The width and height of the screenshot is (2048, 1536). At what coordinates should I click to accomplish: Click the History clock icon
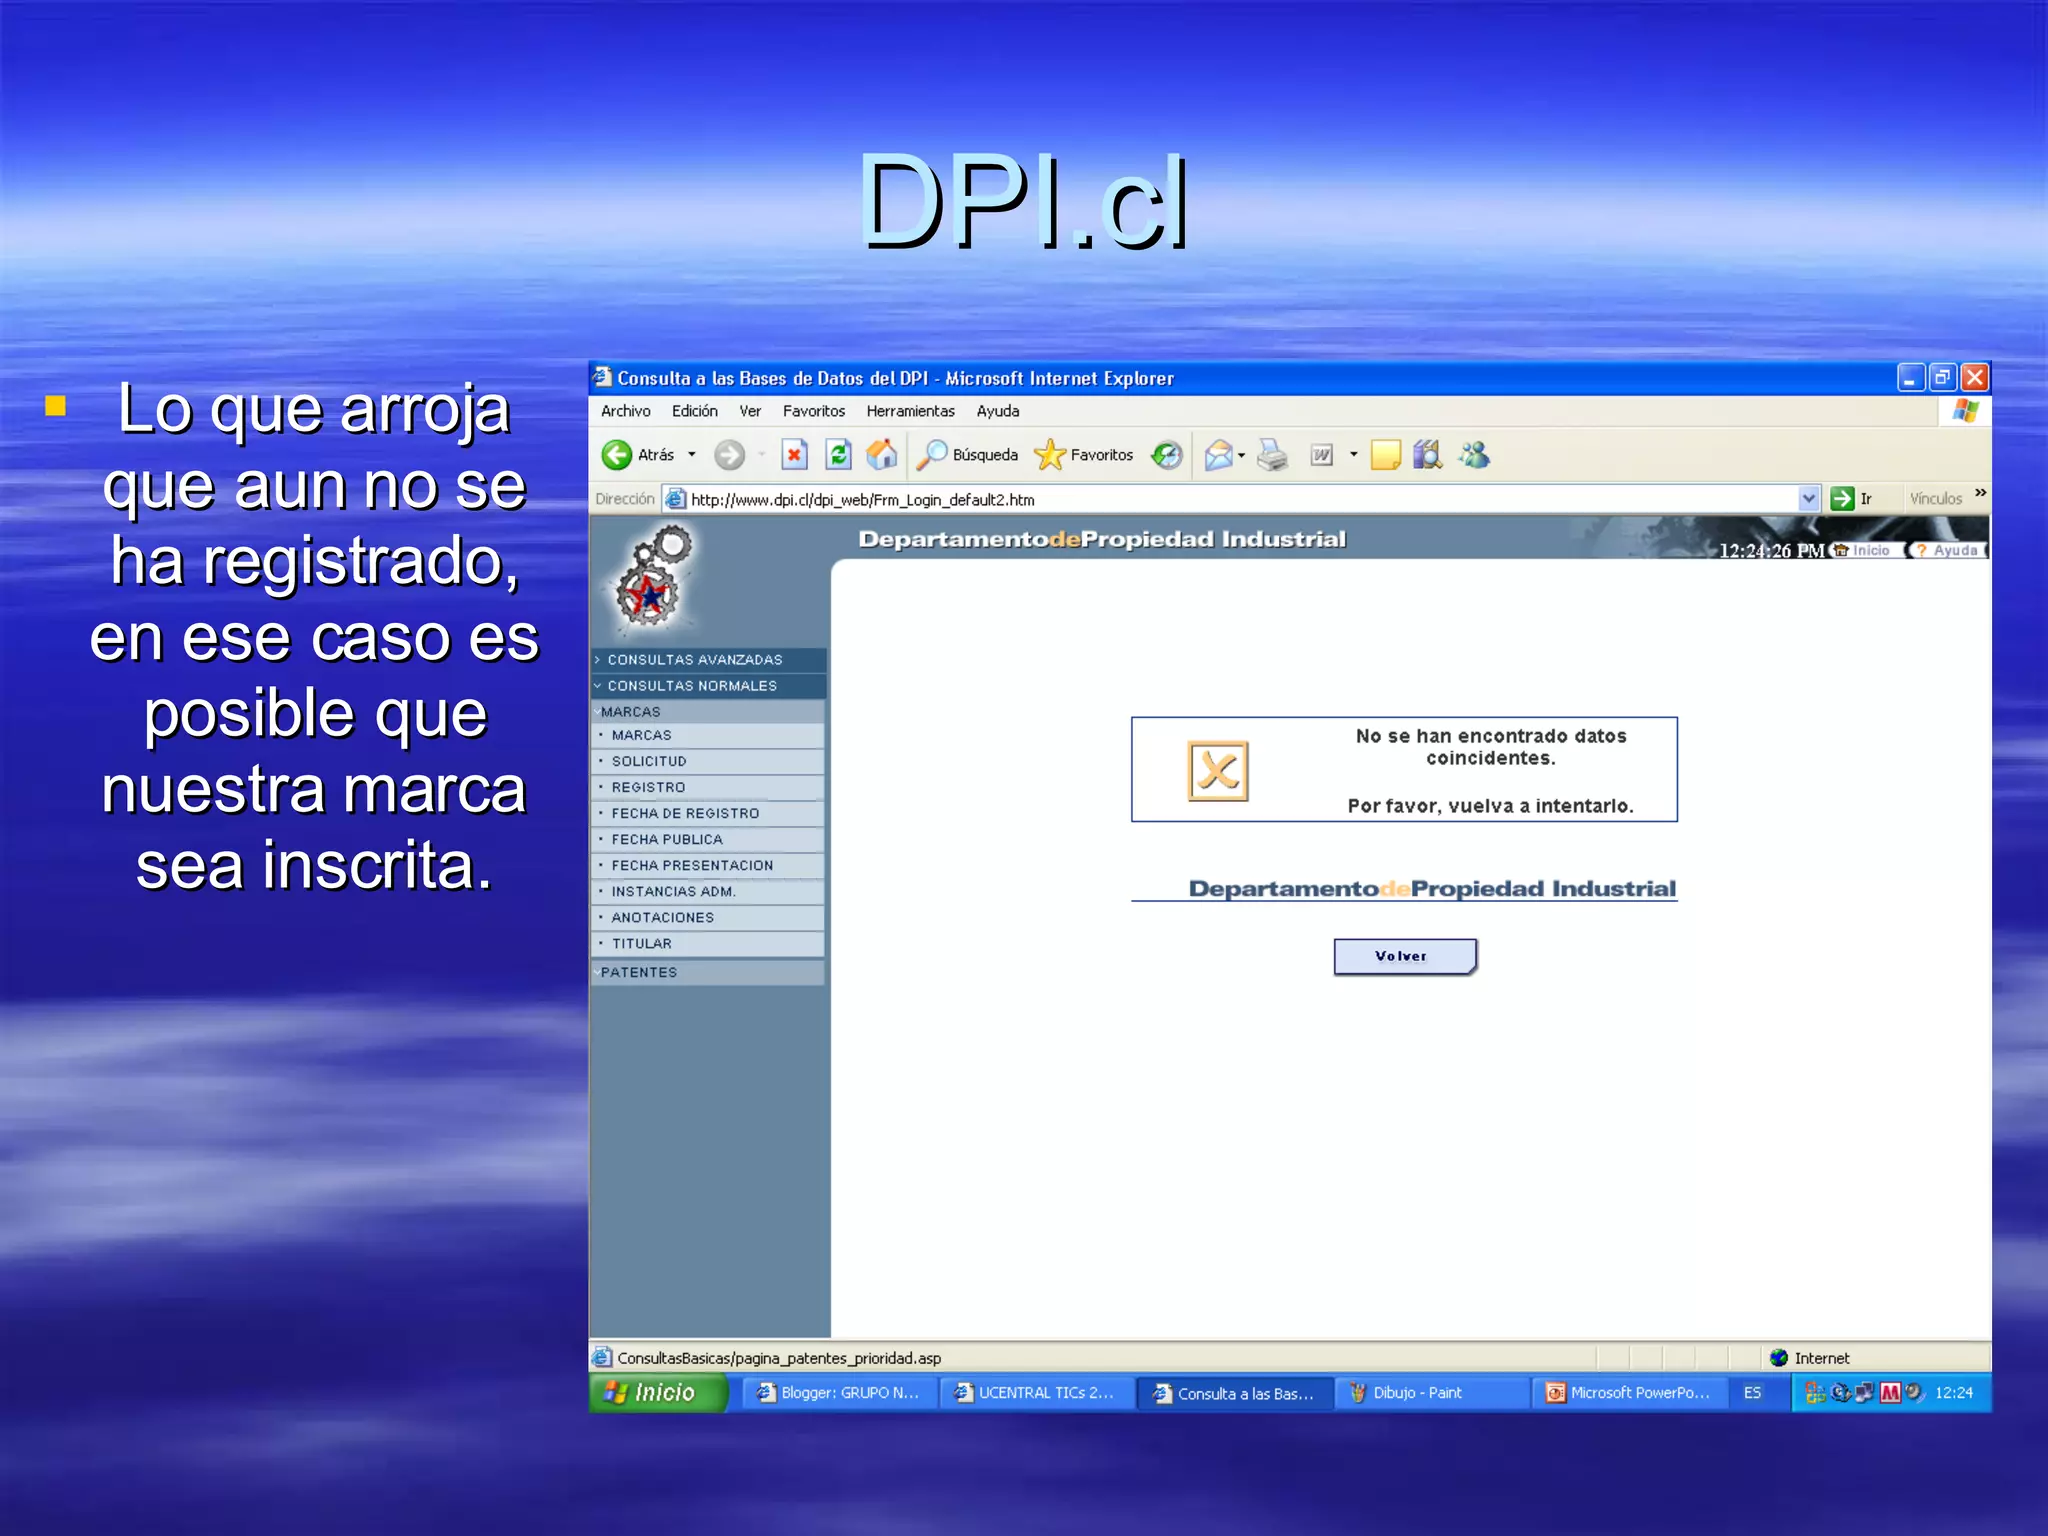click(1166, 455)
